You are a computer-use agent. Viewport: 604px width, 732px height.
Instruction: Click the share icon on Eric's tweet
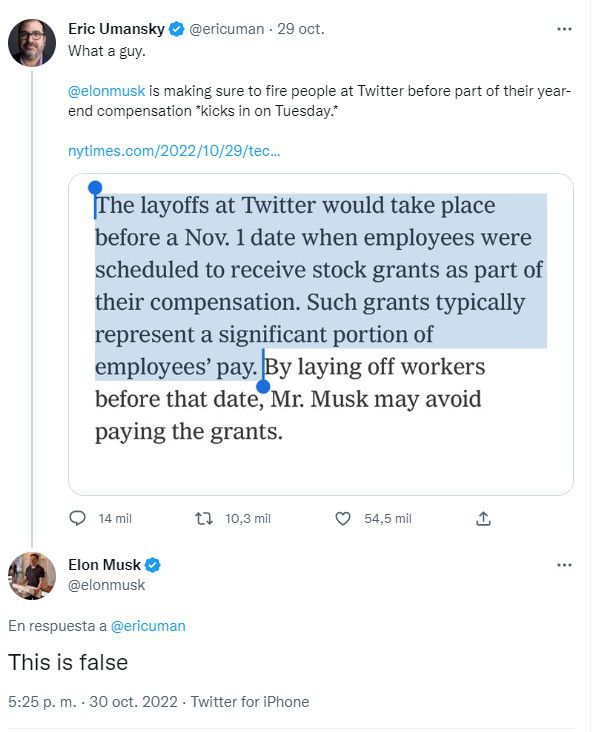coord(483,519)
